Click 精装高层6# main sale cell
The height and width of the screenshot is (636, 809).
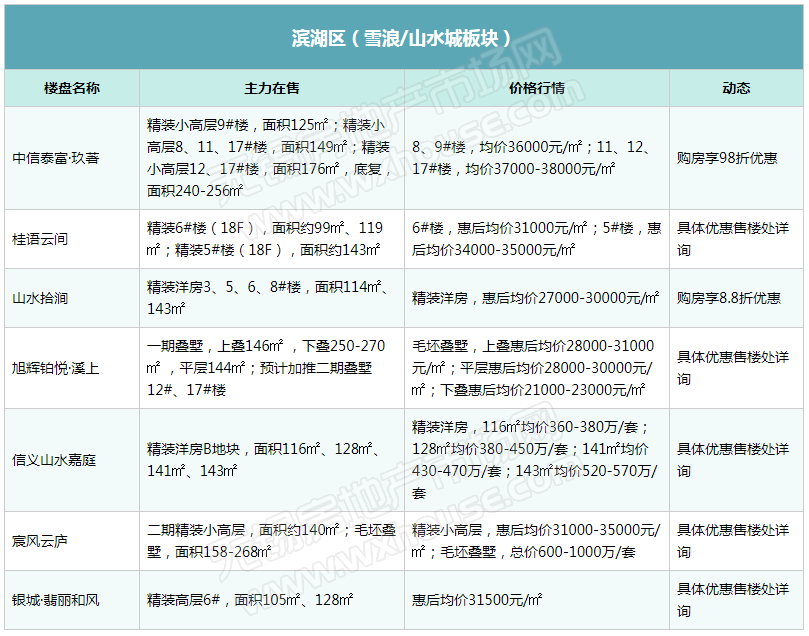[x=250, y=600]
